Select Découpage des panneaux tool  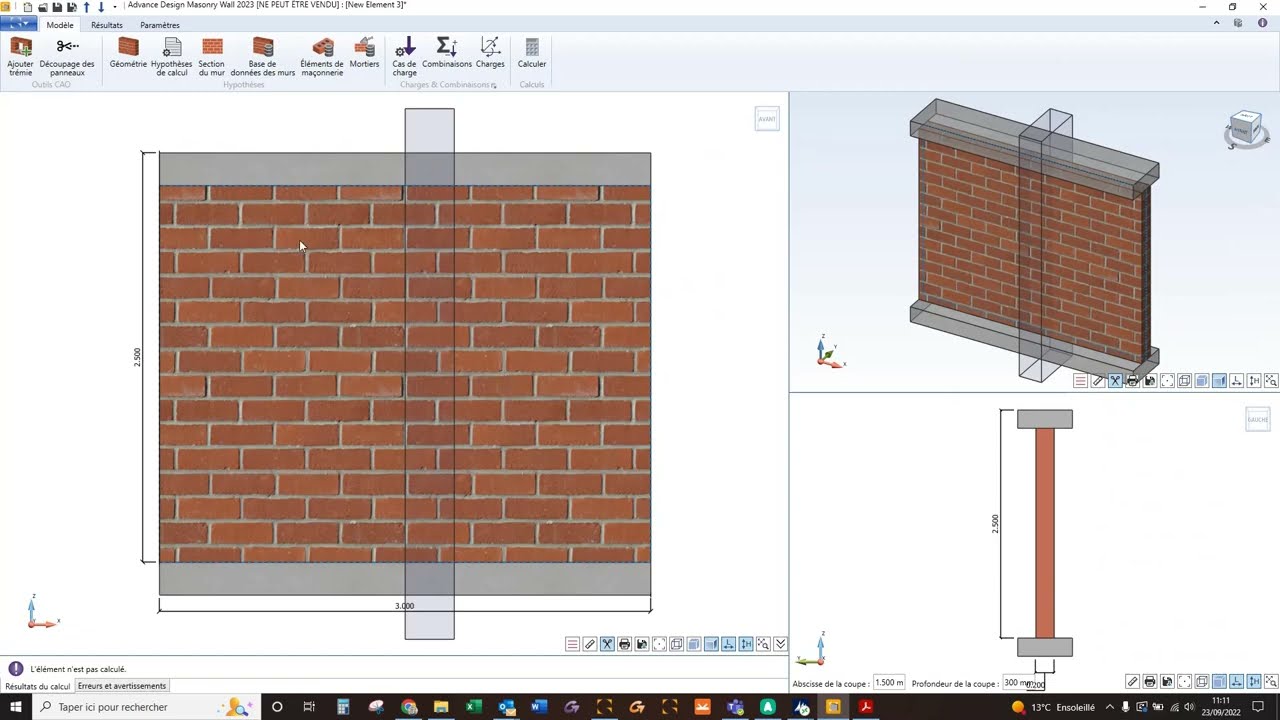(67, 57)
